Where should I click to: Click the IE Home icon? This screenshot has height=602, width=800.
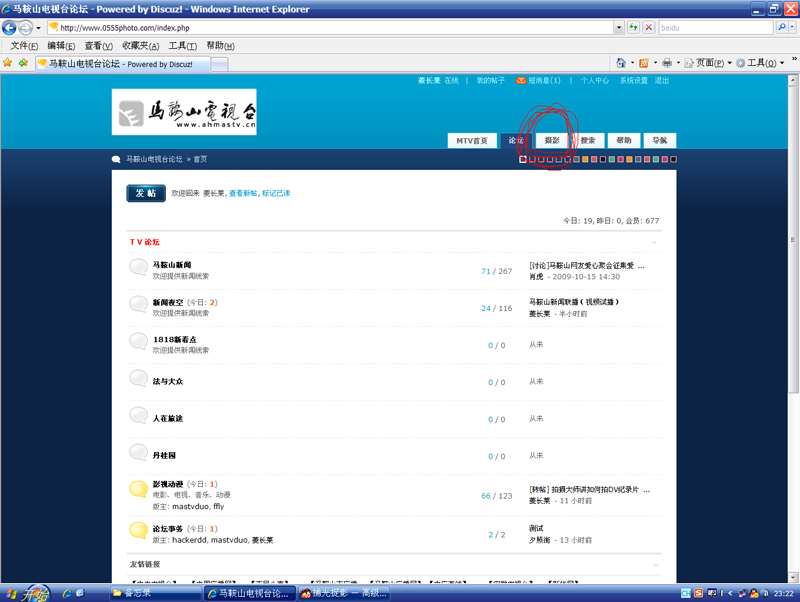pyautogui.click(x=621, y=63)
